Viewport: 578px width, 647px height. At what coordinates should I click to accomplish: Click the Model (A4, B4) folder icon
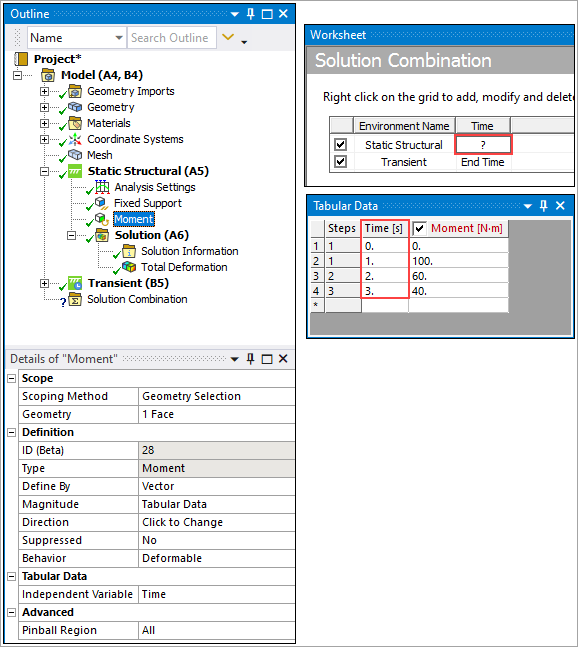pyautogui.click(x=48, y=75)
